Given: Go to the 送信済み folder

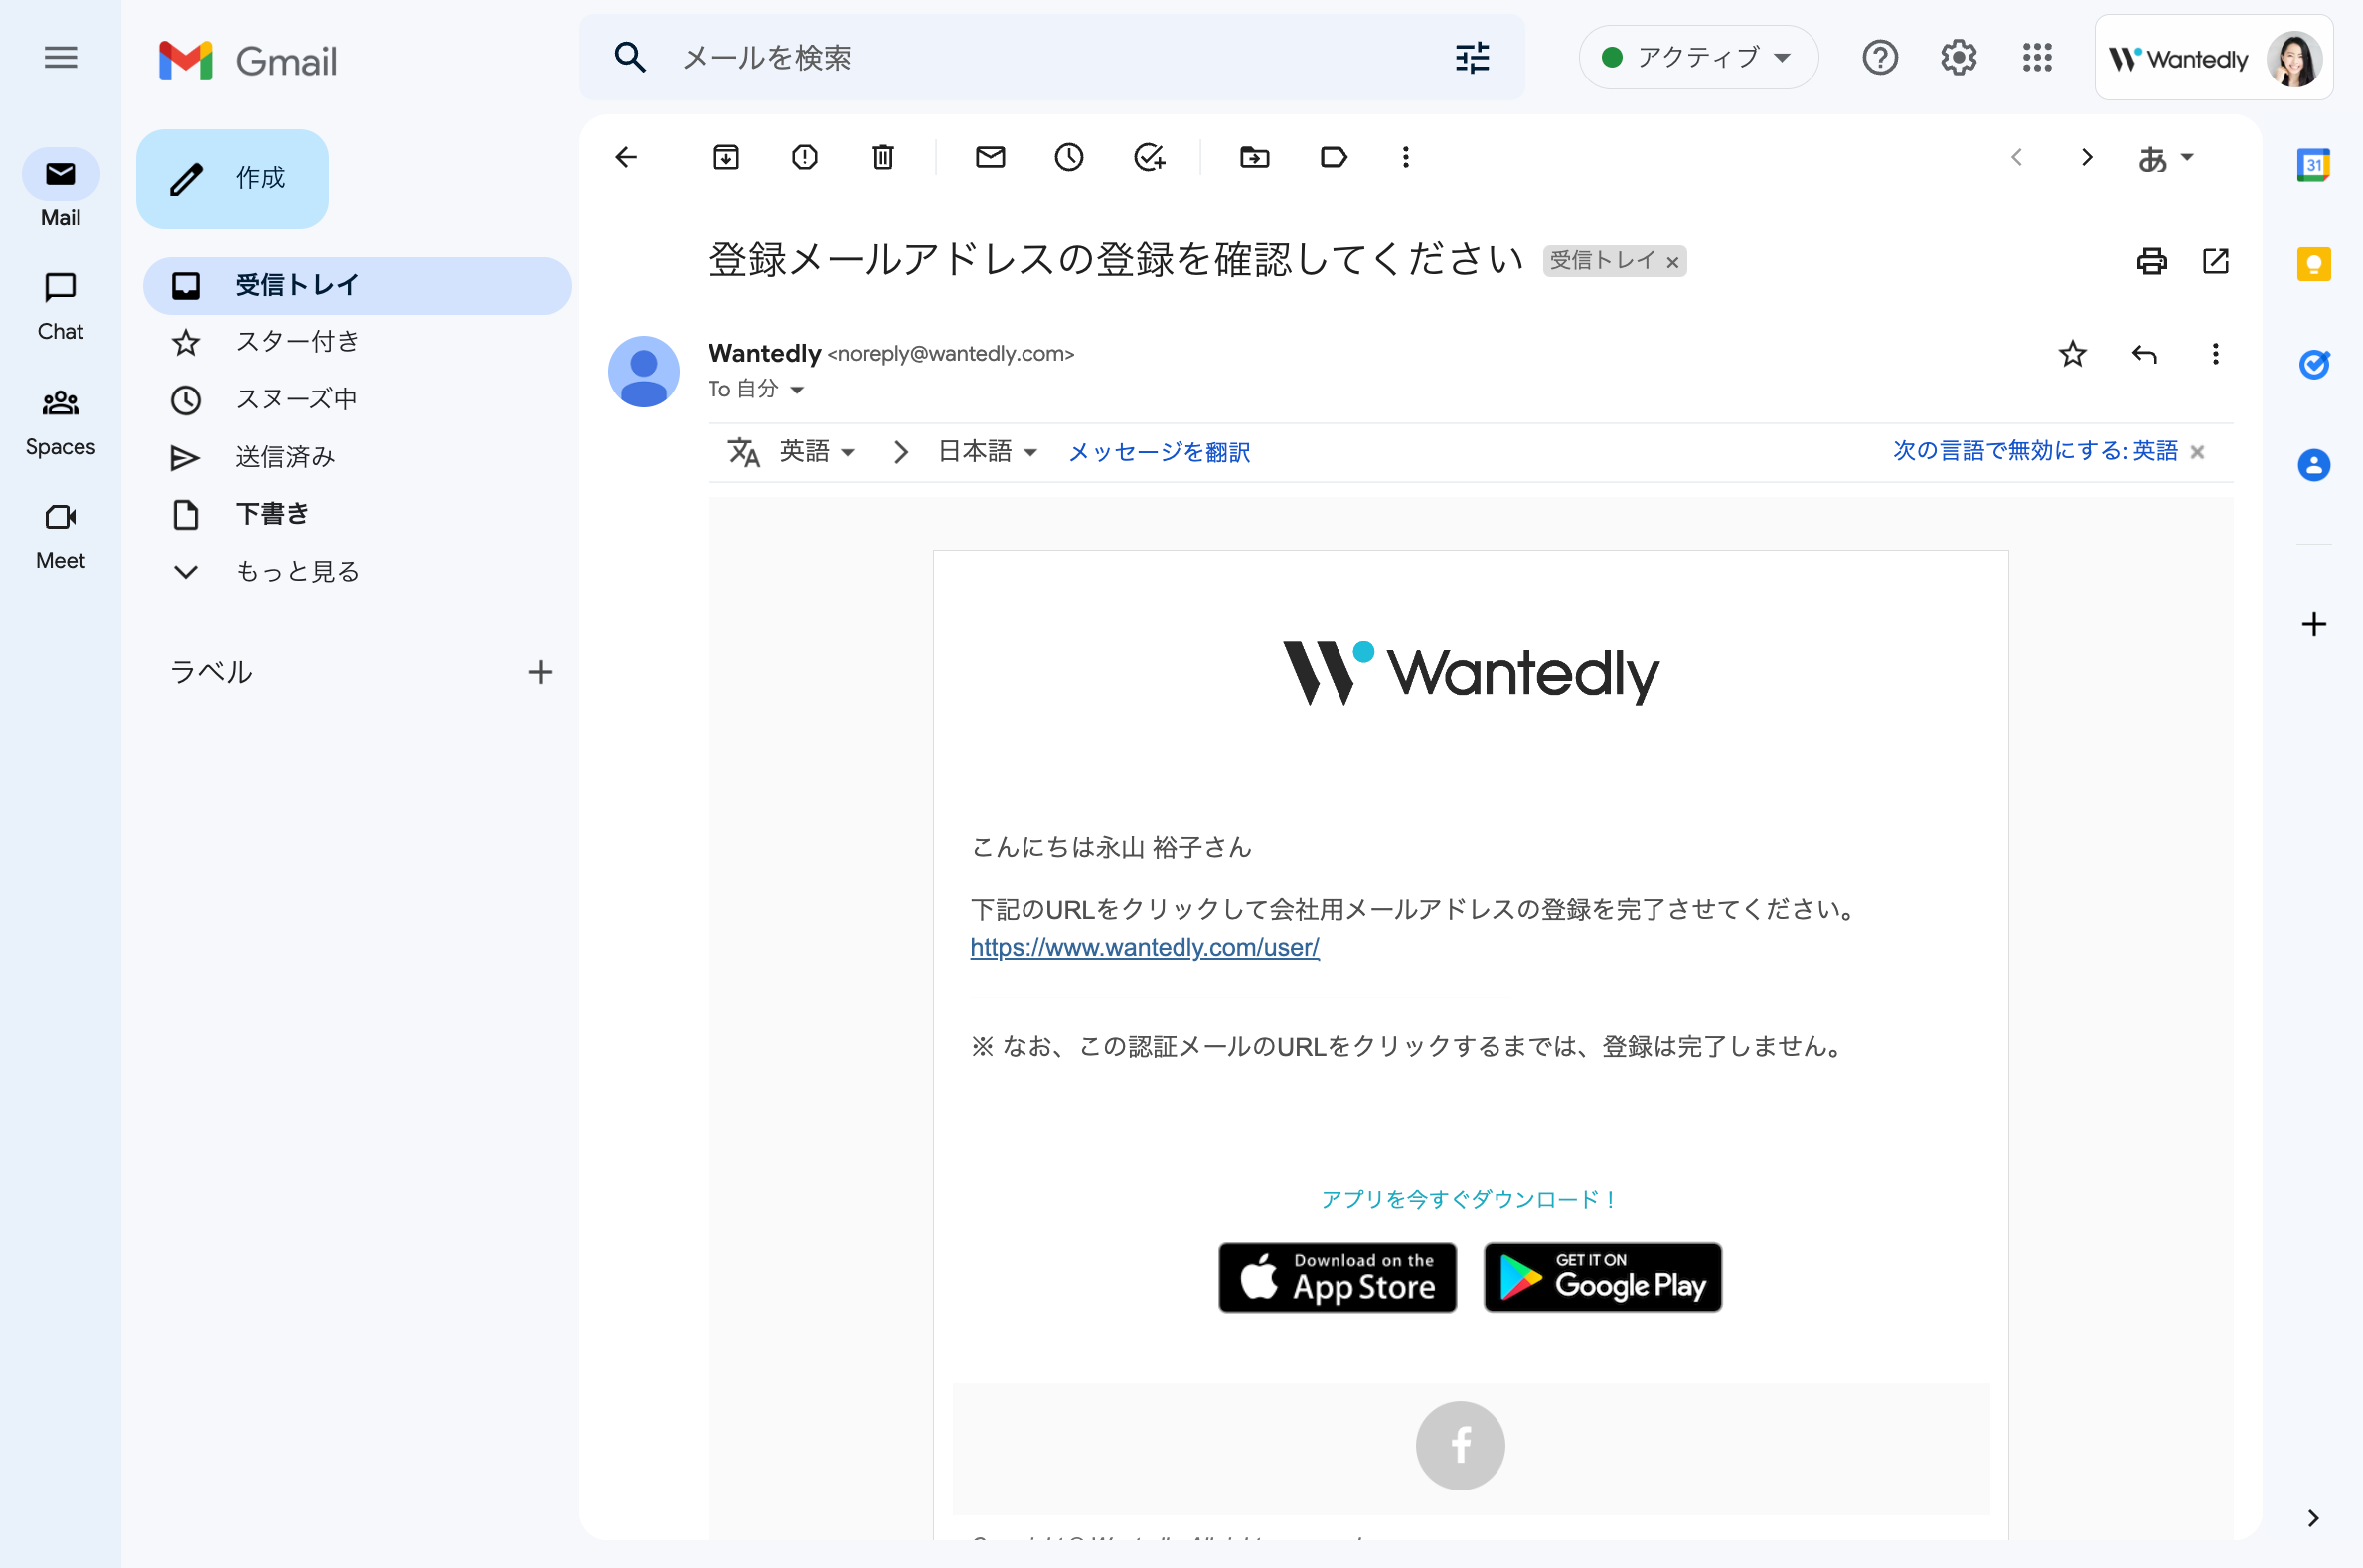Looking at the screenshot, I should pyautogui.click(x=285, y=457).
